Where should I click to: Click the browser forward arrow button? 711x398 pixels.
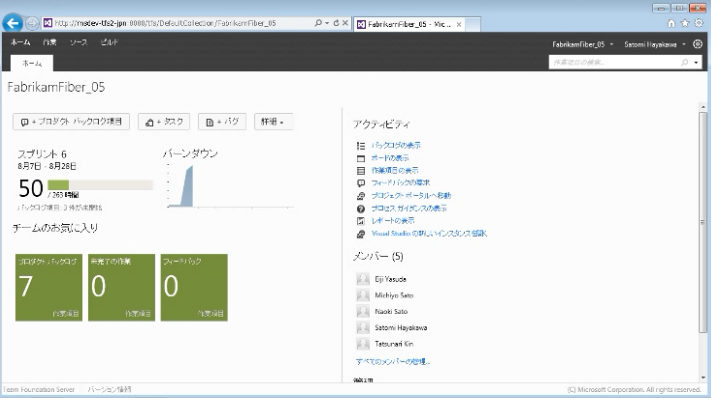pos(32,23)
